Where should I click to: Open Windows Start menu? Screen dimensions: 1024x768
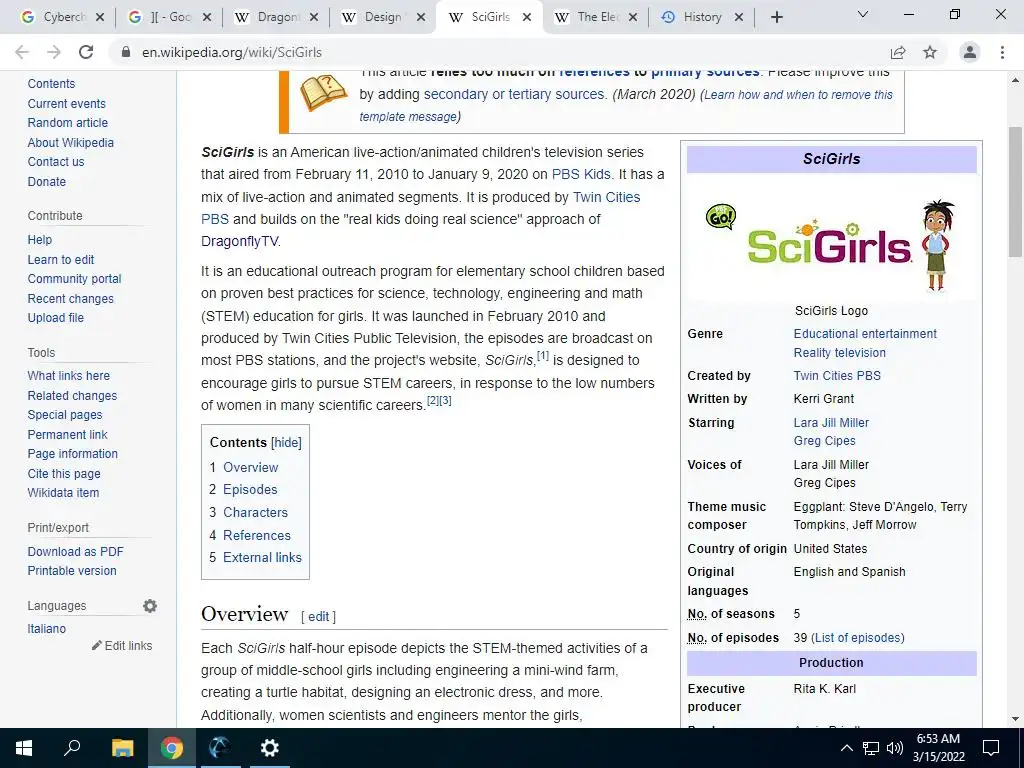click(24, 748)
